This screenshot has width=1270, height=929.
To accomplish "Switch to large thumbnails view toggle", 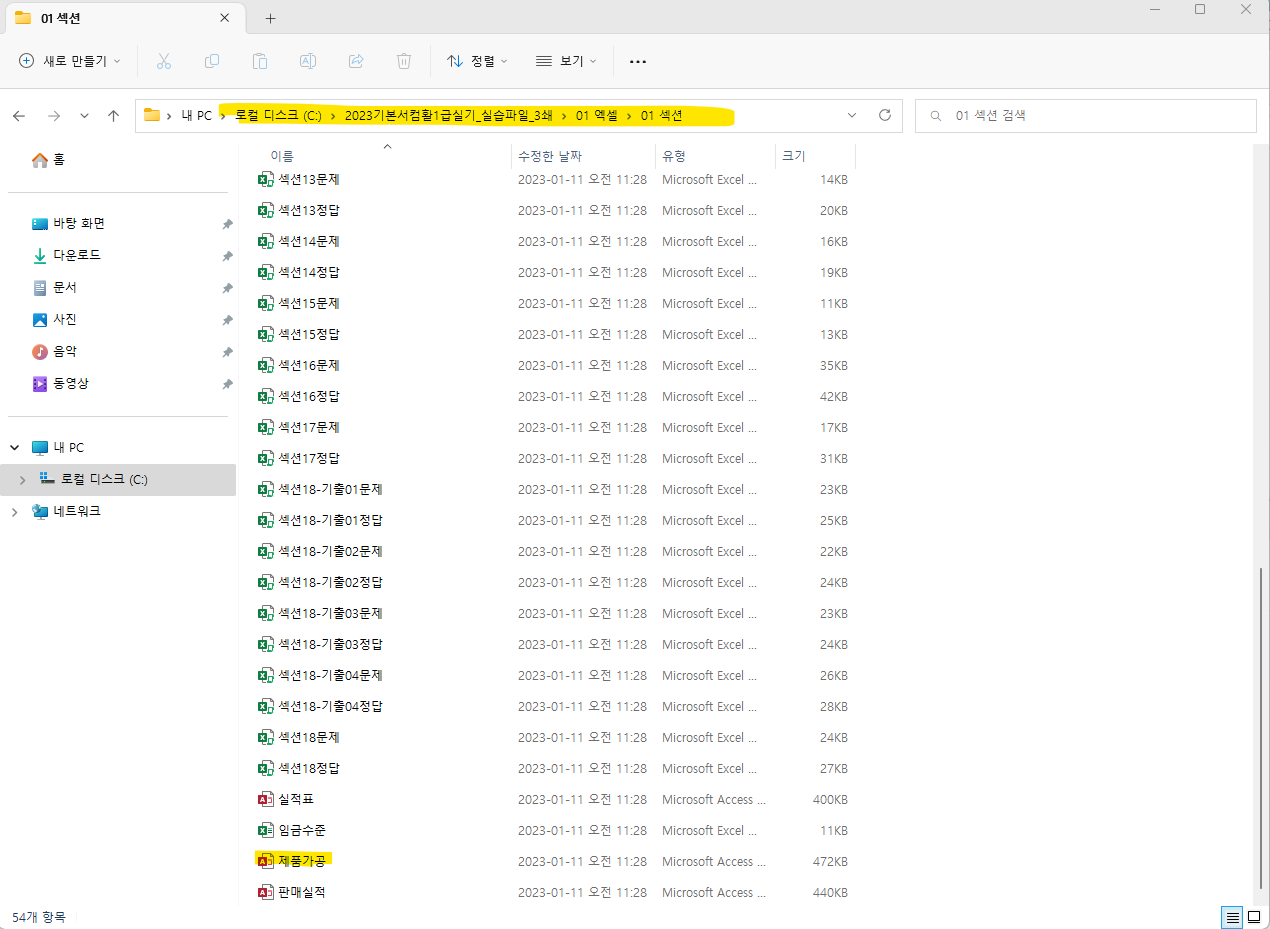I will [x=1253, y=917].
